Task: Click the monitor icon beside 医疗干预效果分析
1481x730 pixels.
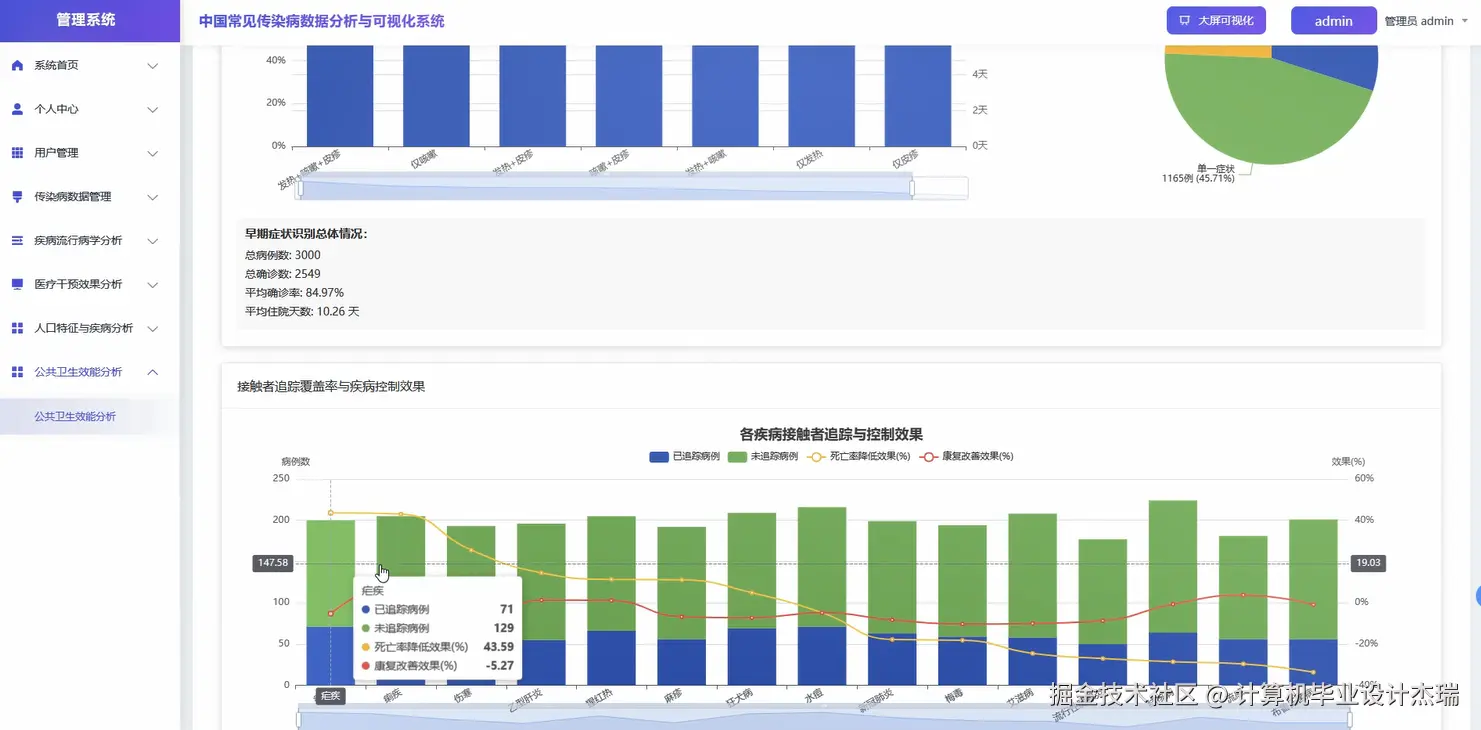Action: (17, 284)
